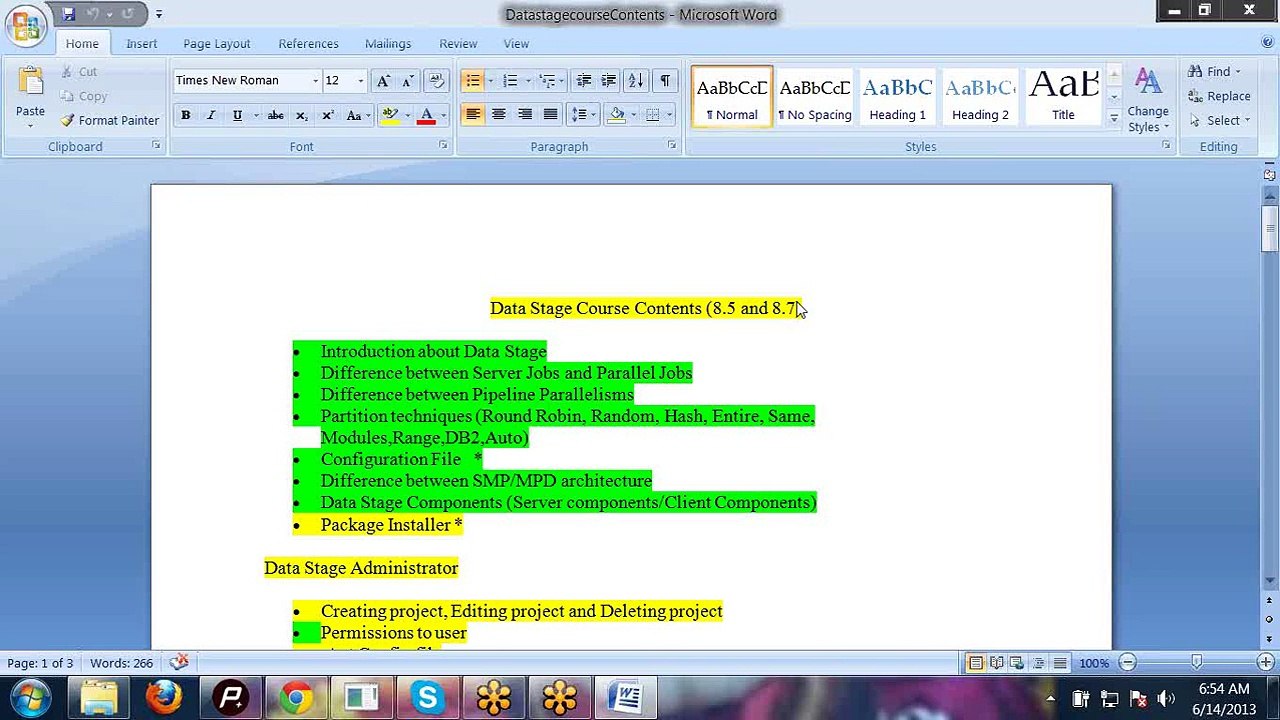Click the Words: 266 count
1280x720 pixels.
[x=121, y=663]
